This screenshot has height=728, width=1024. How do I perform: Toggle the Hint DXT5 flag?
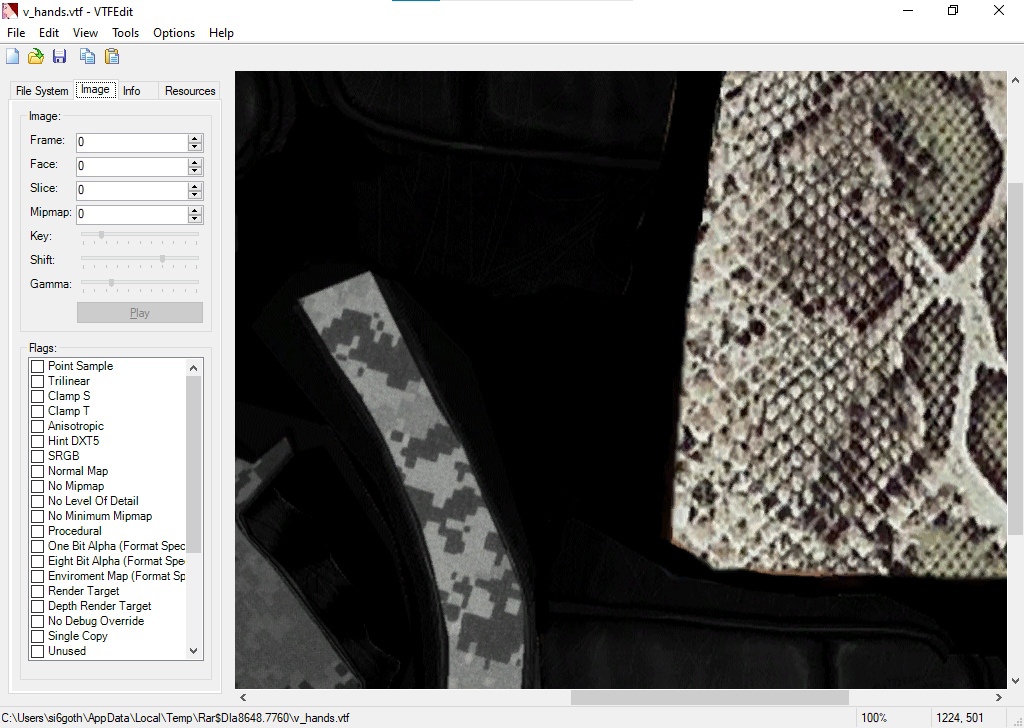(x=38, y=441)
